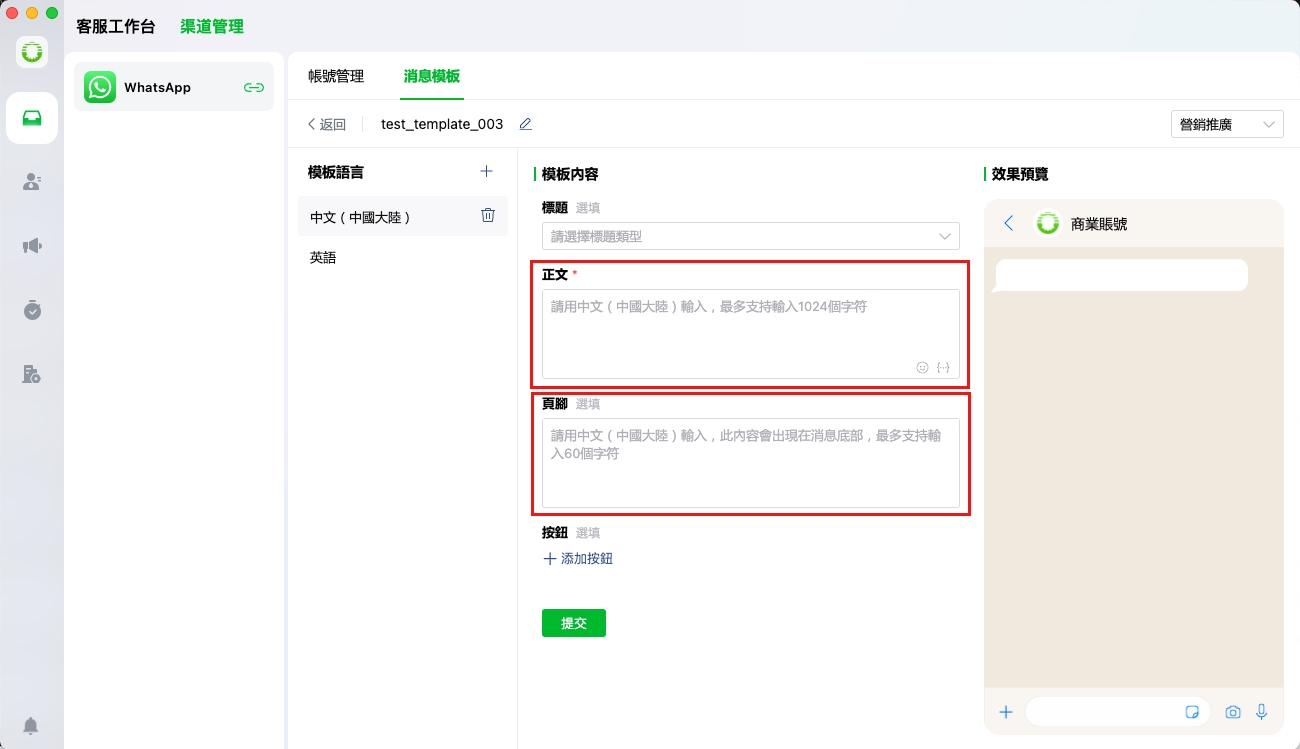Insert variable using braces icon in 正文

pos(943,367)
